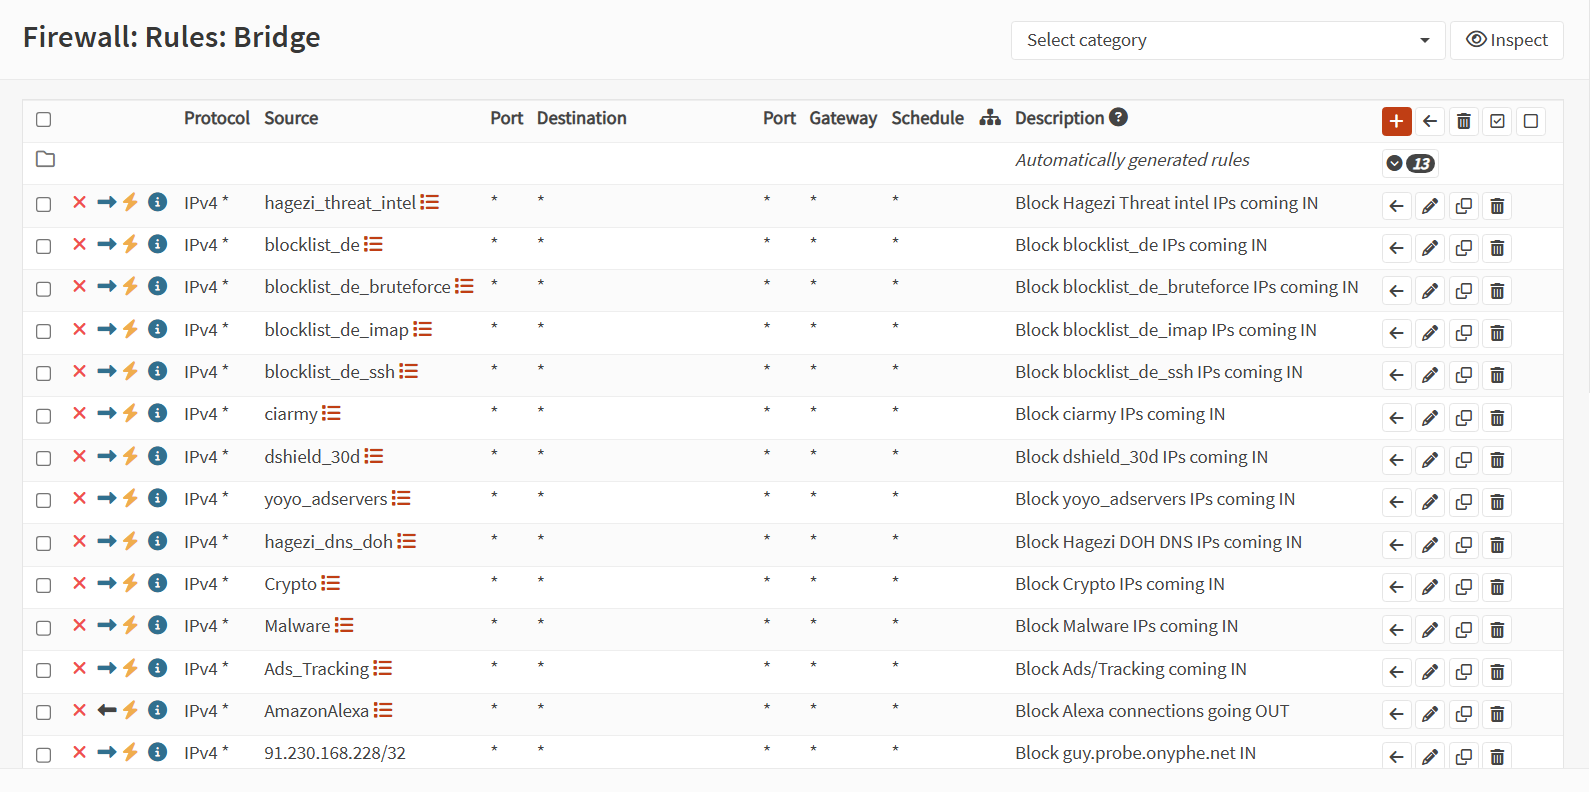
Task: Edit the yoyo_adservers rule
Action: click(1430, 502)
